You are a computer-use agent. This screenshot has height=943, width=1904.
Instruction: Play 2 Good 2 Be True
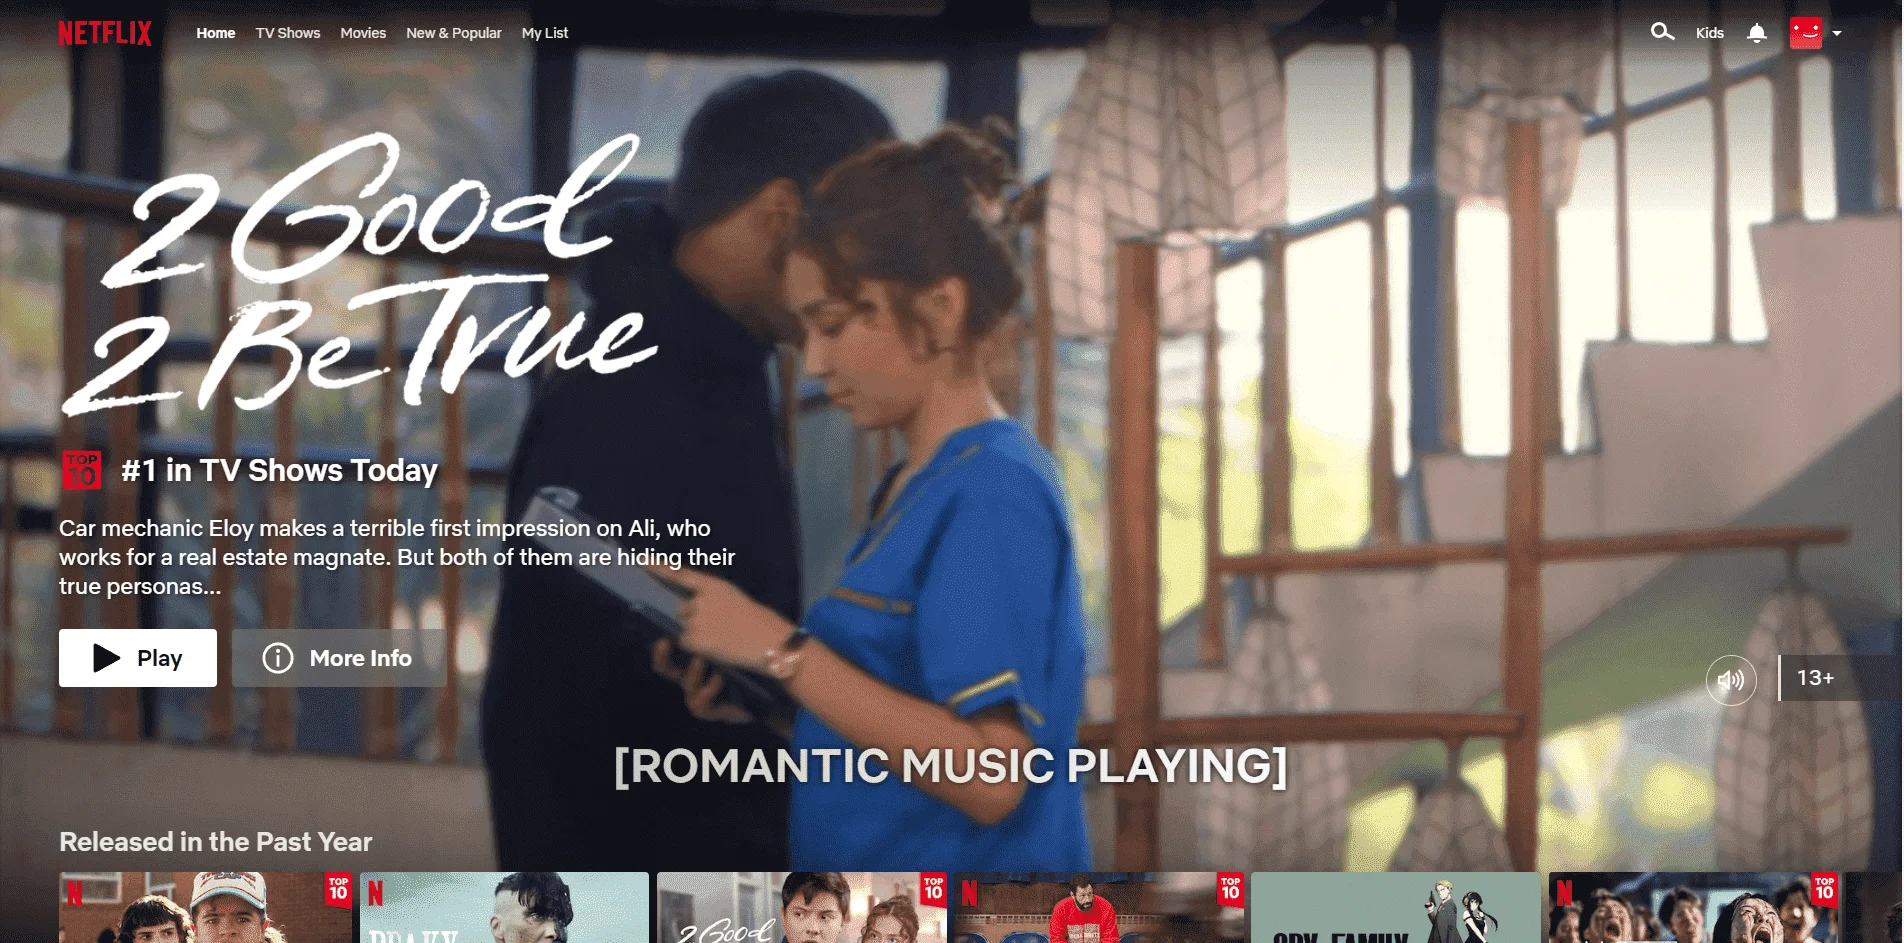click(138, 658)
